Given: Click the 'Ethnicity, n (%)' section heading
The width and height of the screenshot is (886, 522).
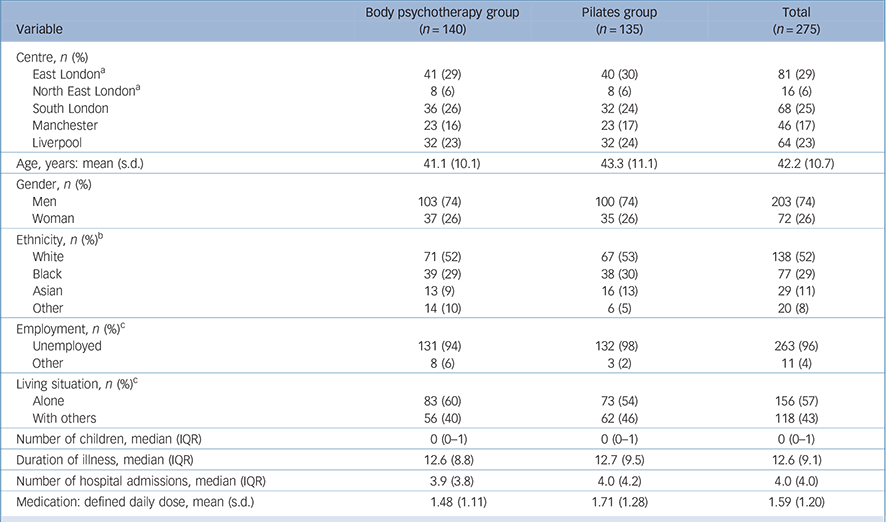Looking at the screenshot, I should 62,240.
